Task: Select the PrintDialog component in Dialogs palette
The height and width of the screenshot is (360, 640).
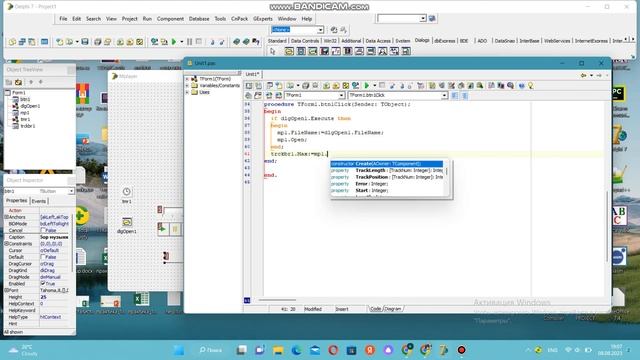Action: click(x=359, y=51)
